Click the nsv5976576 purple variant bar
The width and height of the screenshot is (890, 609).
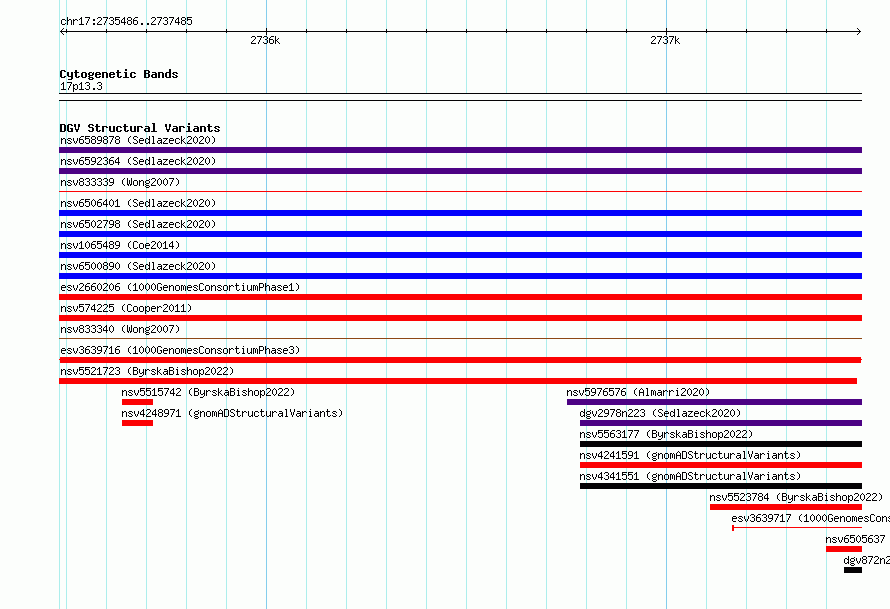pos(714,402)
